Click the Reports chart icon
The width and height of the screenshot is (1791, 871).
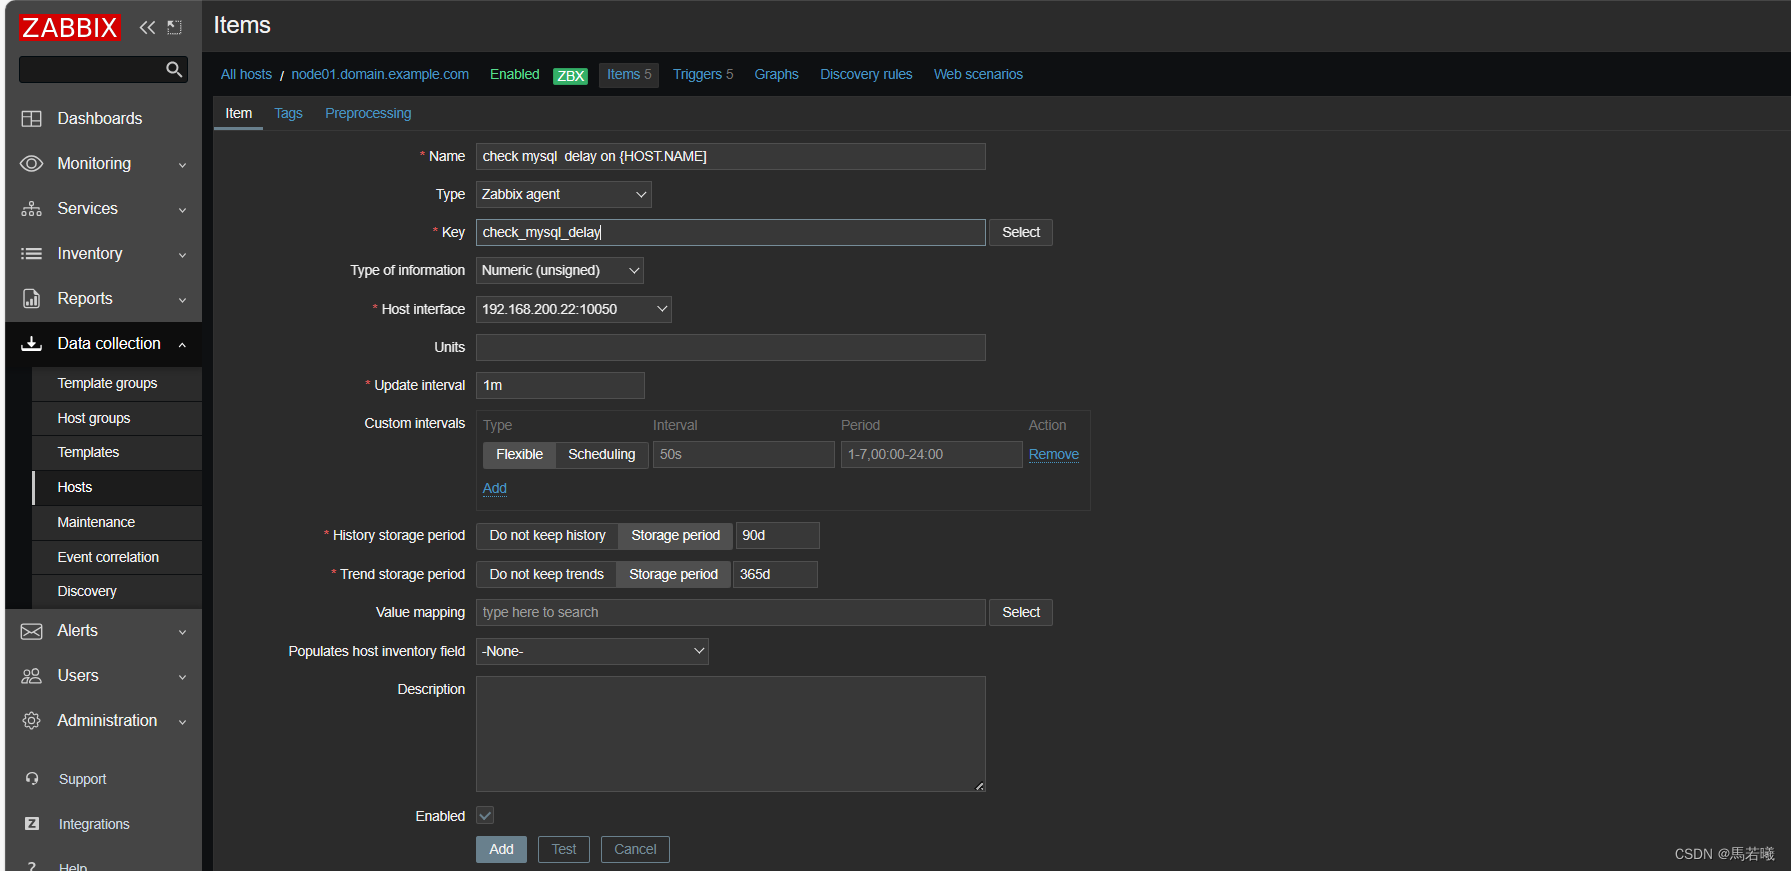32,298
